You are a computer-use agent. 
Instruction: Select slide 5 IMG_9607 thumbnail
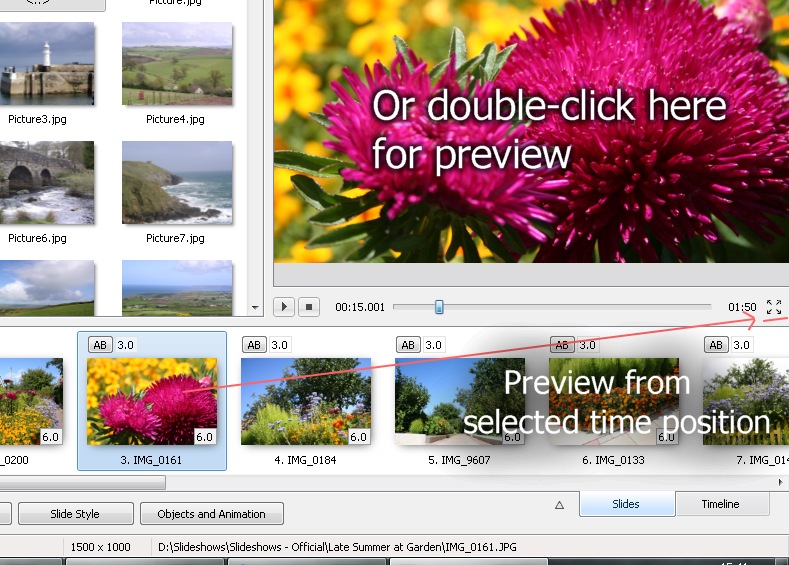(x=460, y=401)
